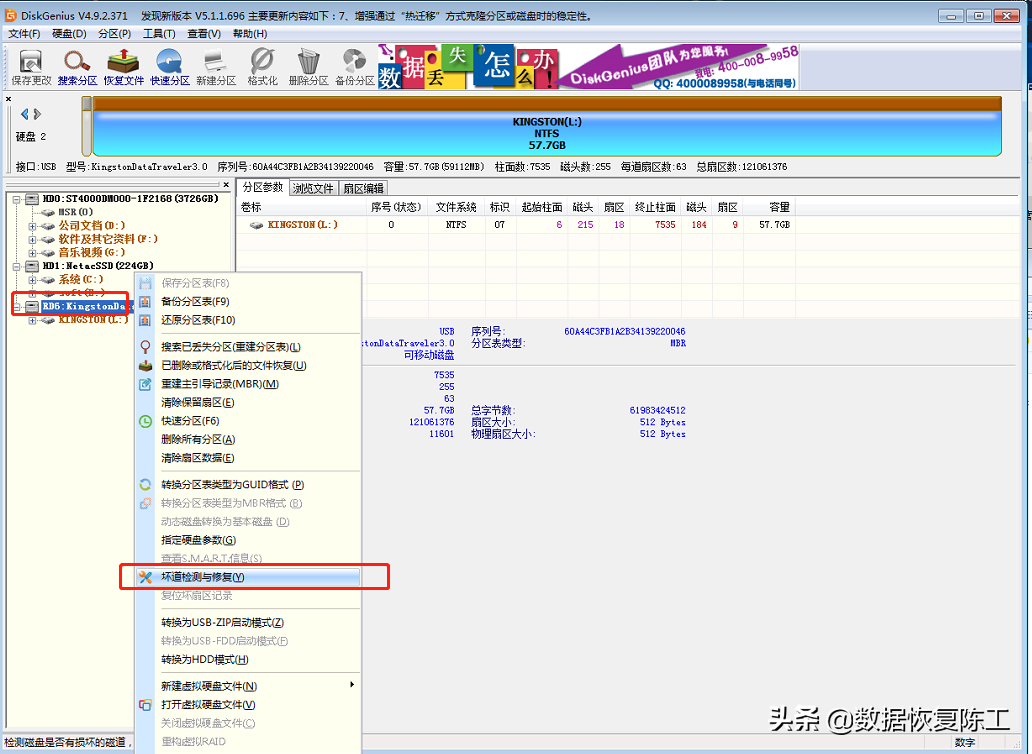Choose 坏道检测与修复(Y) from context menu
This screenshot has height=754, width=1032.
point(249,577)
